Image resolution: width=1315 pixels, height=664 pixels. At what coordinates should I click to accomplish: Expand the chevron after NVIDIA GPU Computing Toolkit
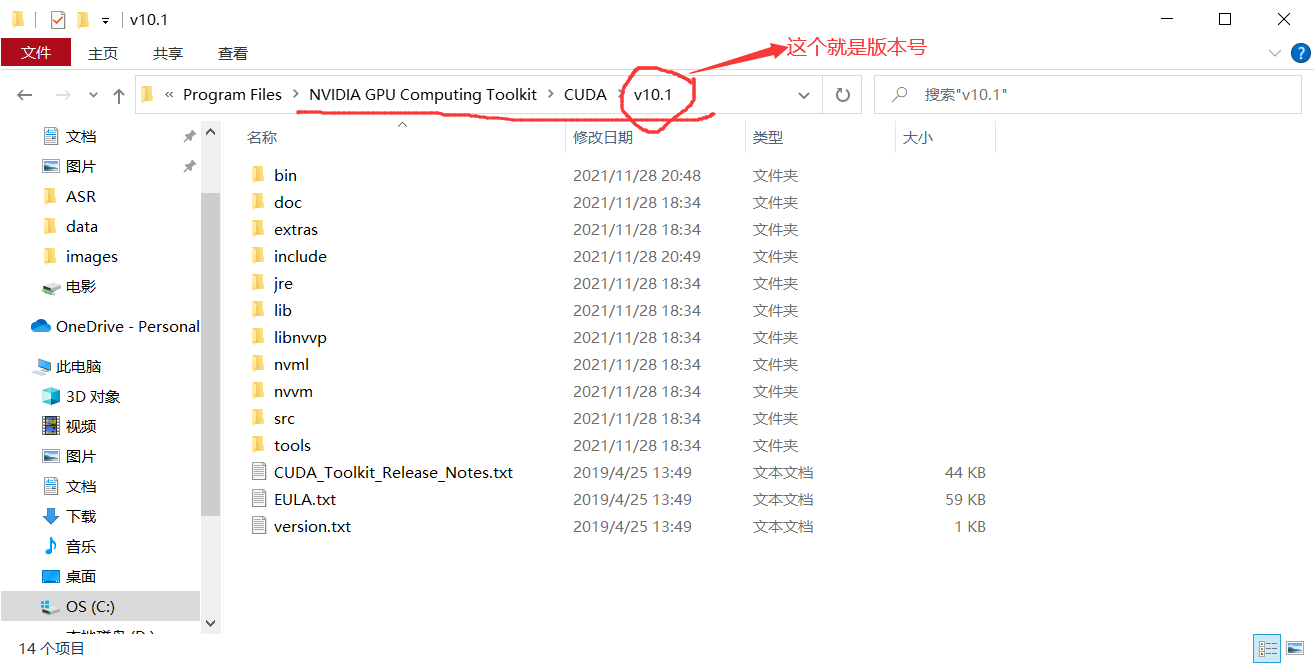tap(550, 94)
